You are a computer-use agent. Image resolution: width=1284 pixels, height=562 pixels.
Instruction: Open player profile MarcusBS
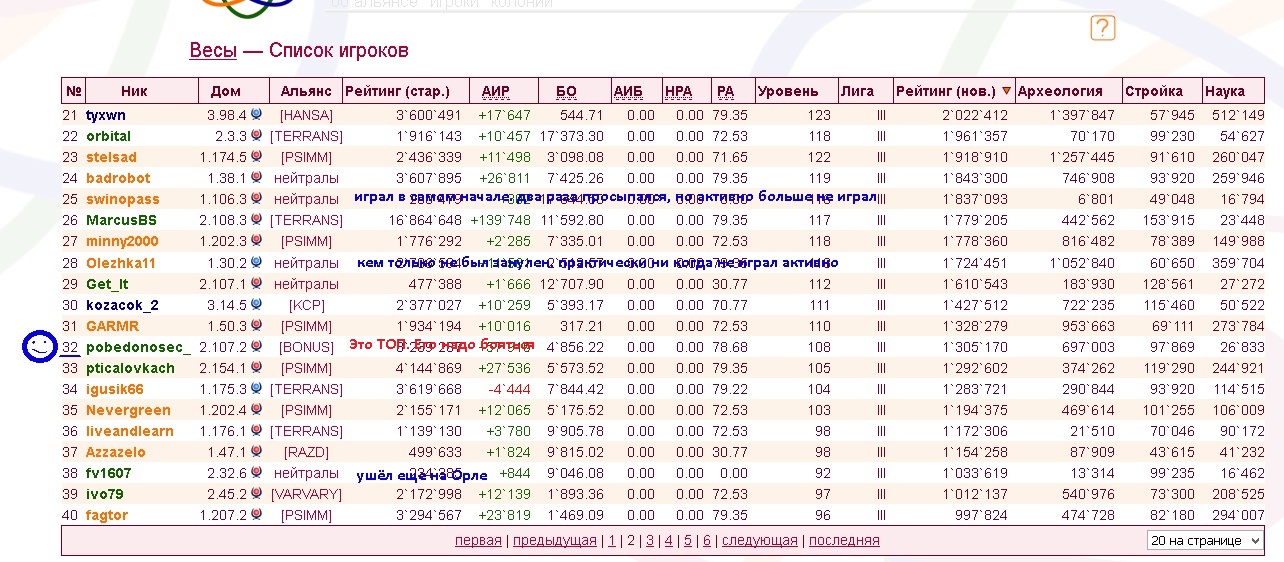(121, 220)
